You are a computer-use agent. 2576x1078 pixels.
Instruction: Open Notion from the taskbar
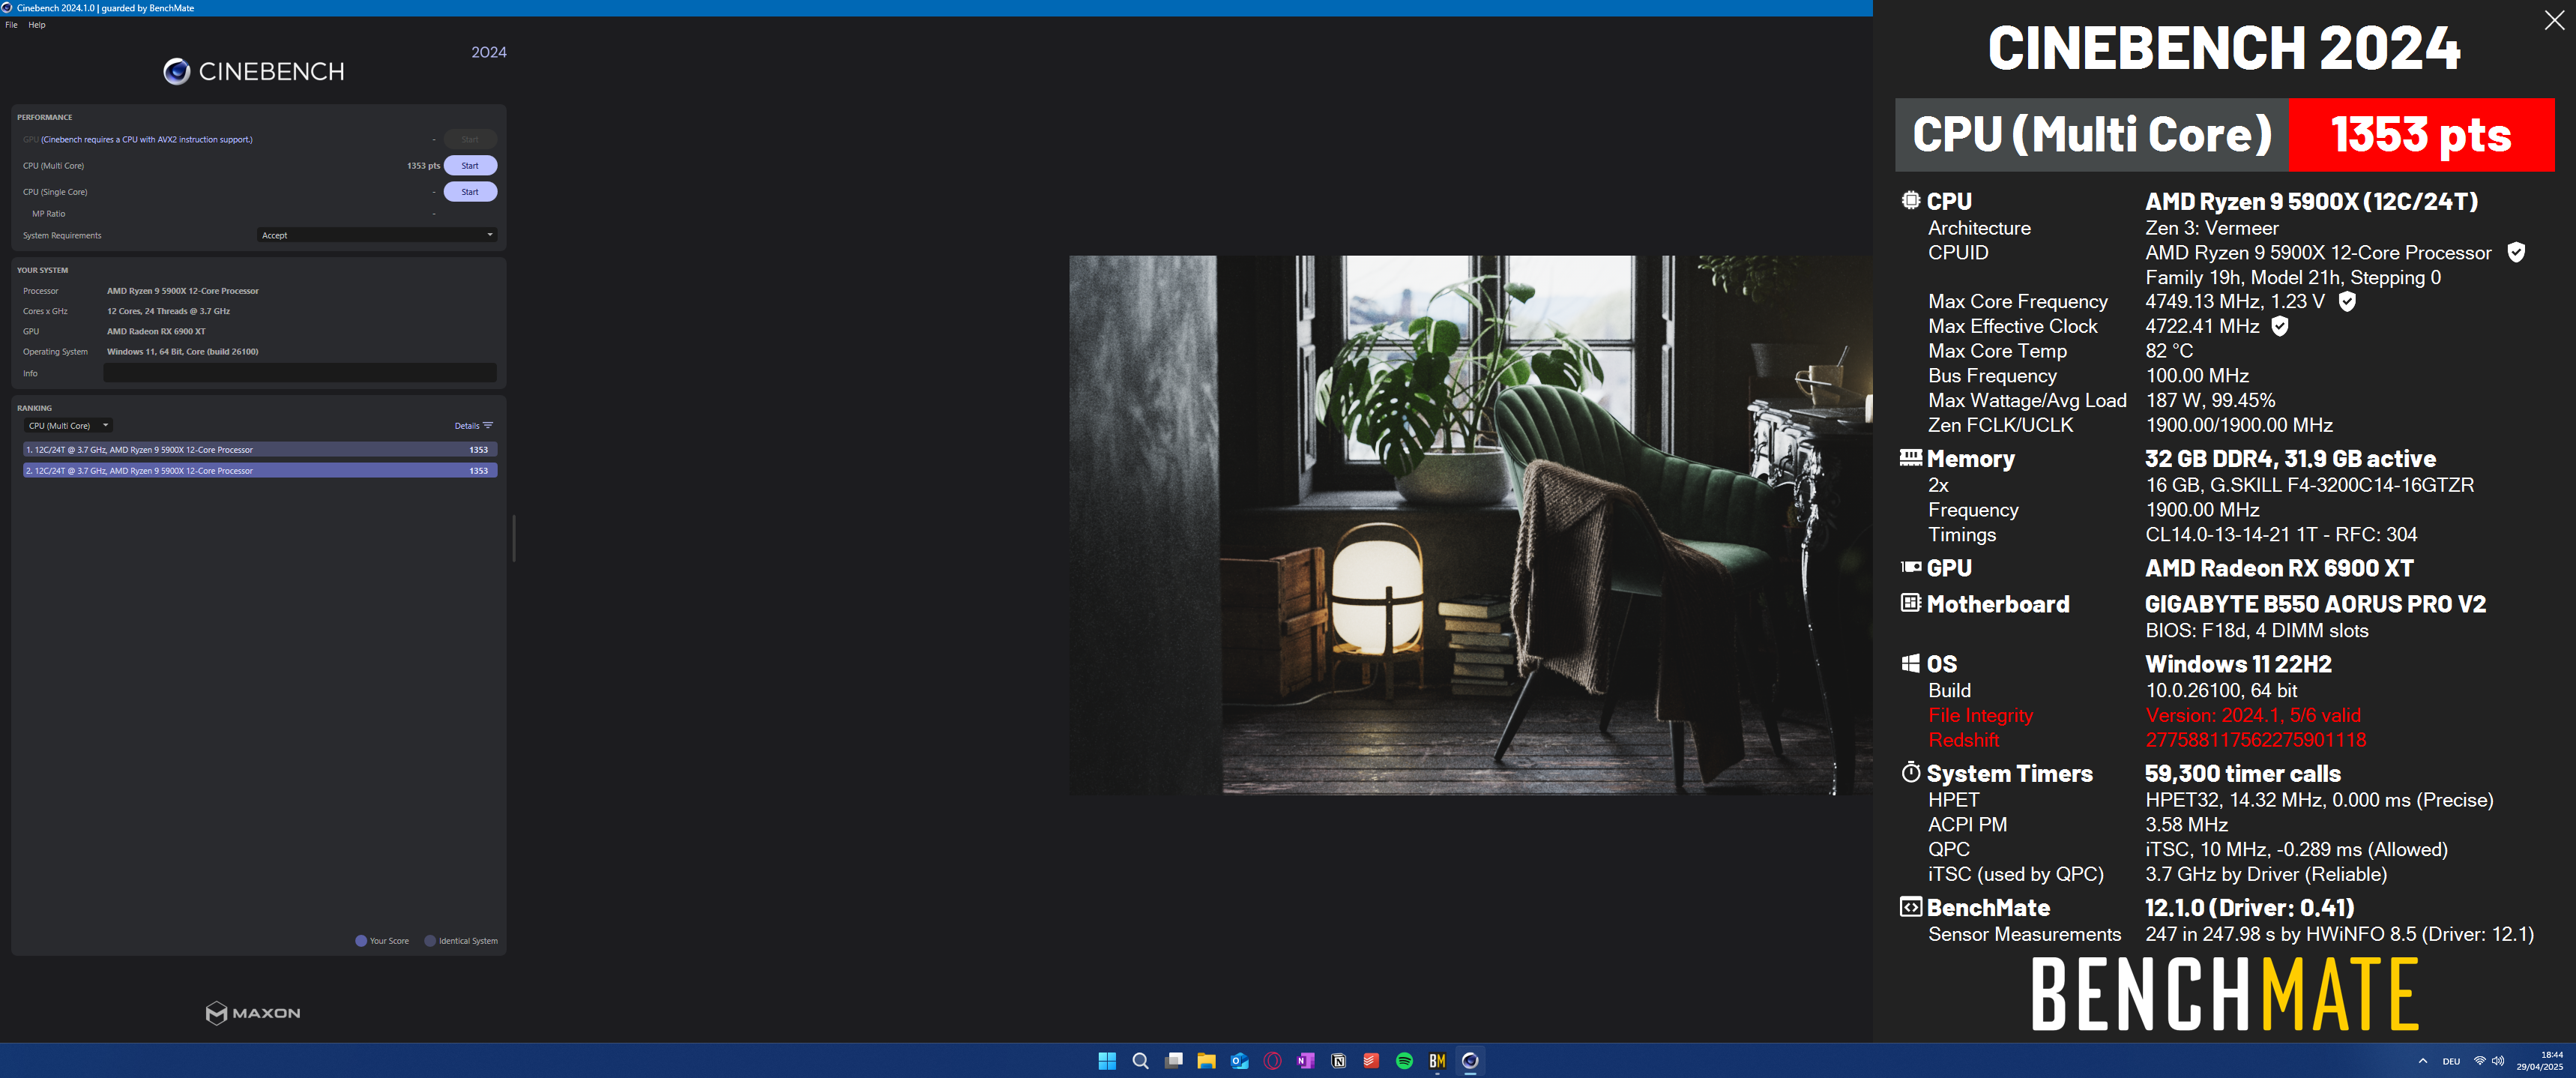tap(1338, 1061)
